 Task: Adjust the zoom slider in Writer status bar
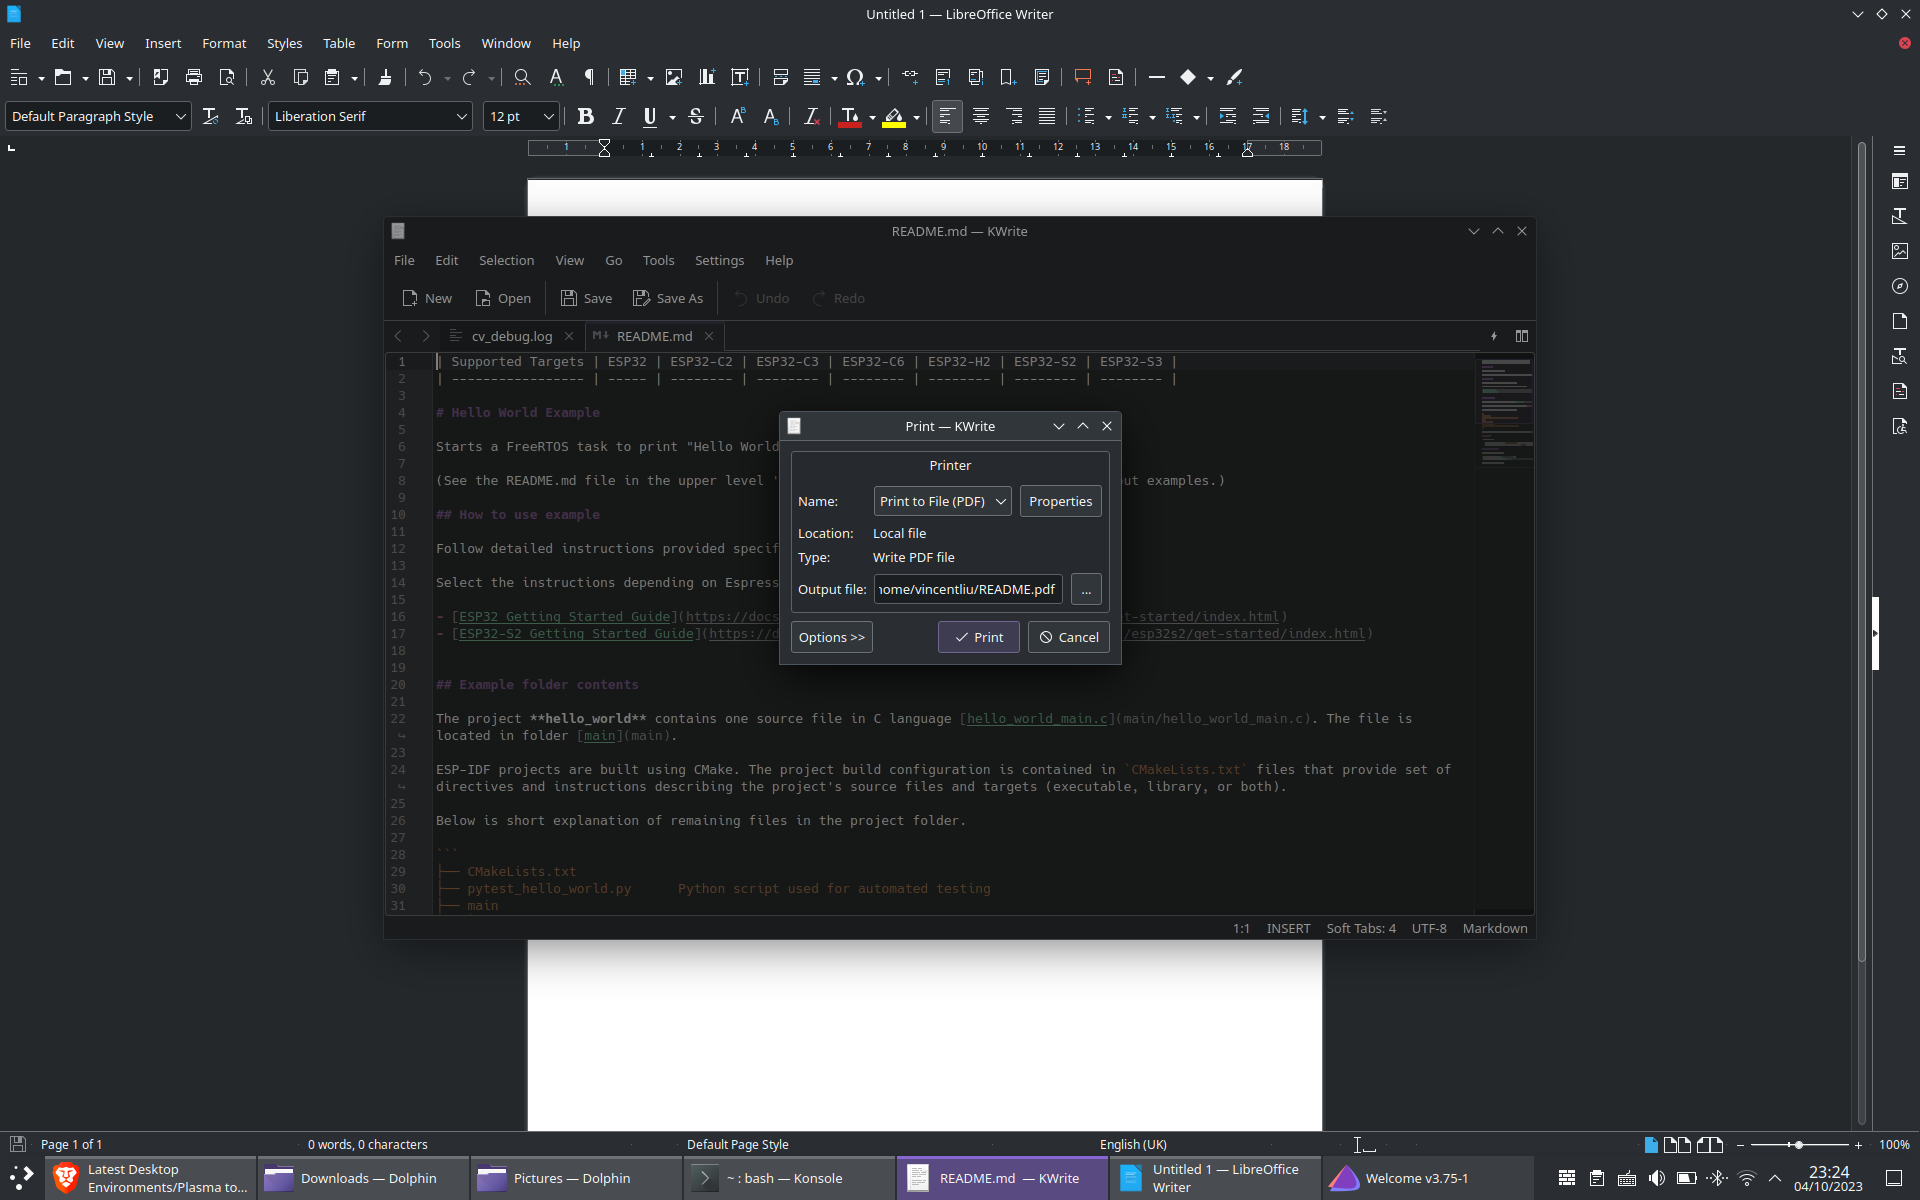pos(1798,1144)
